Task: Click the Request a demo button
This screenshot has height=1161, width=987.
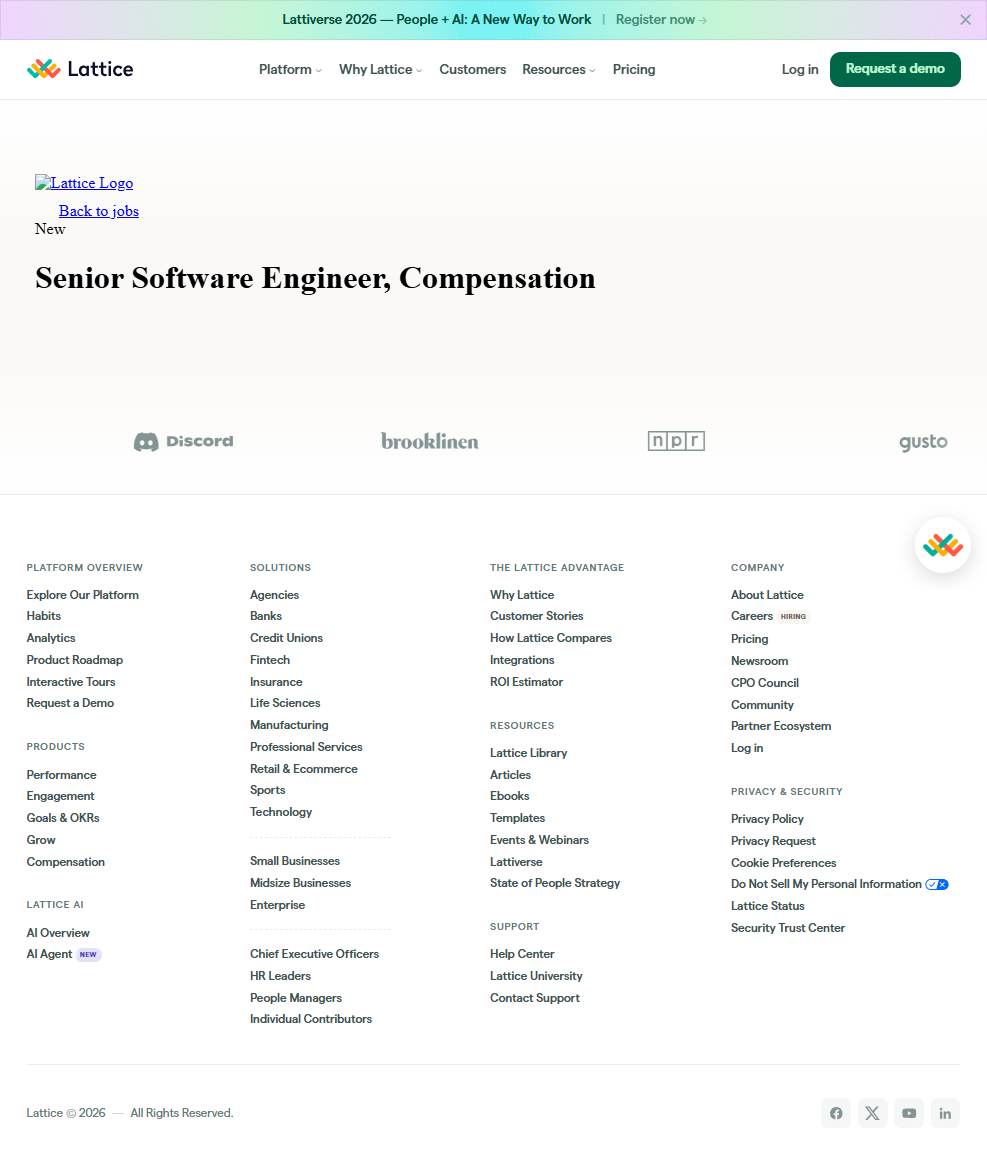Action: (895, 69)
